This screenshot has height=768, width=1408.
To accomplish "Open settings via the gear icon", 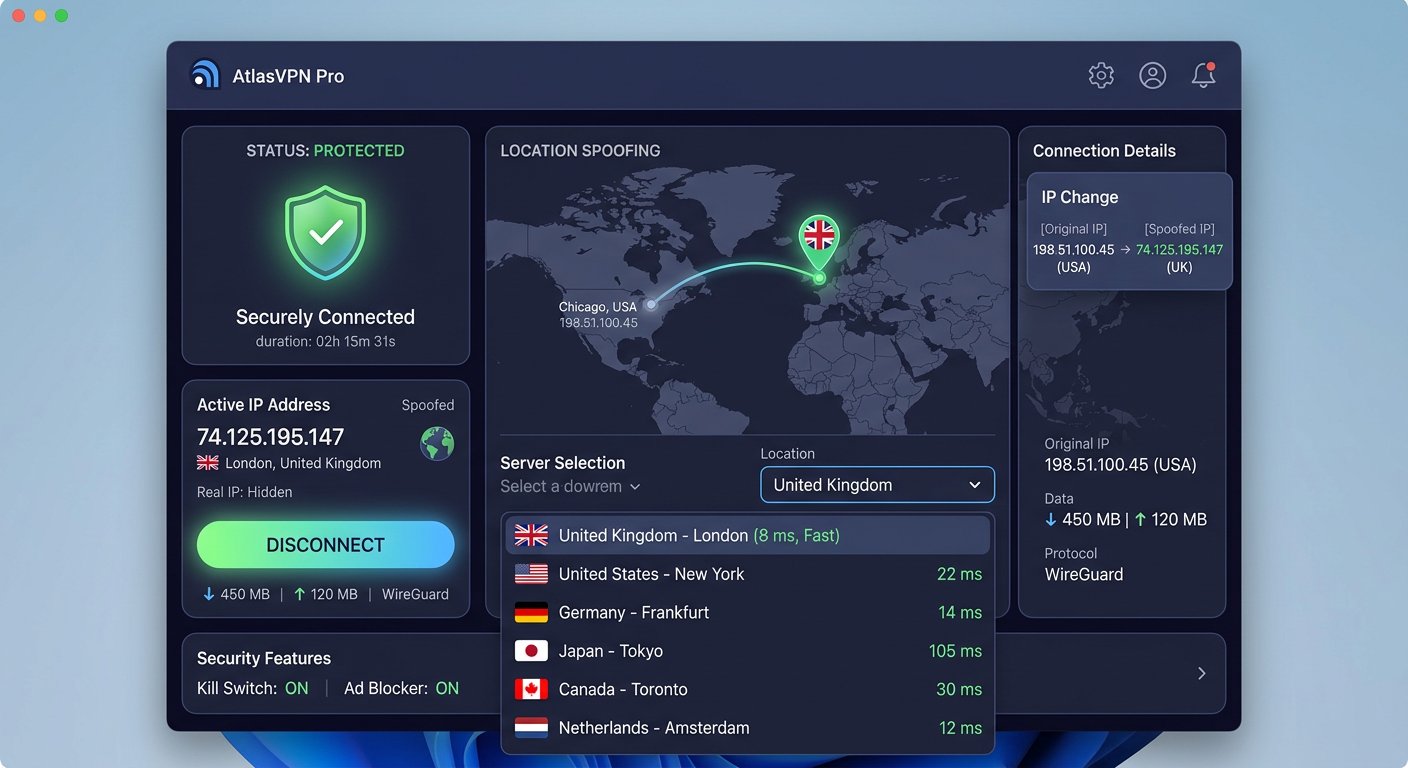I will click(x=1101, y=75).
